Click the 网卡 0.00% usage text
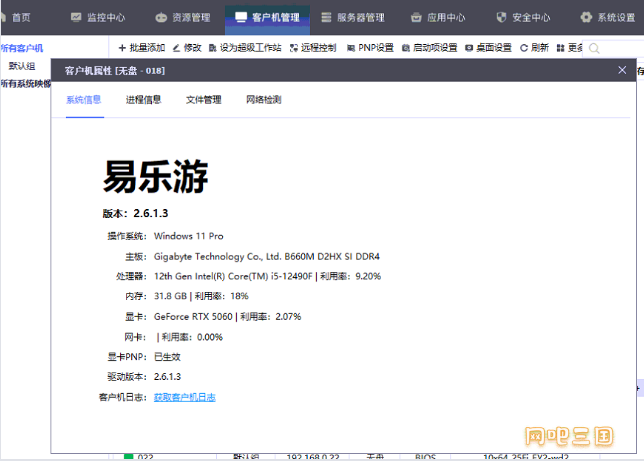The width and height of the screenshot is (644, 461). click(192, 337)
